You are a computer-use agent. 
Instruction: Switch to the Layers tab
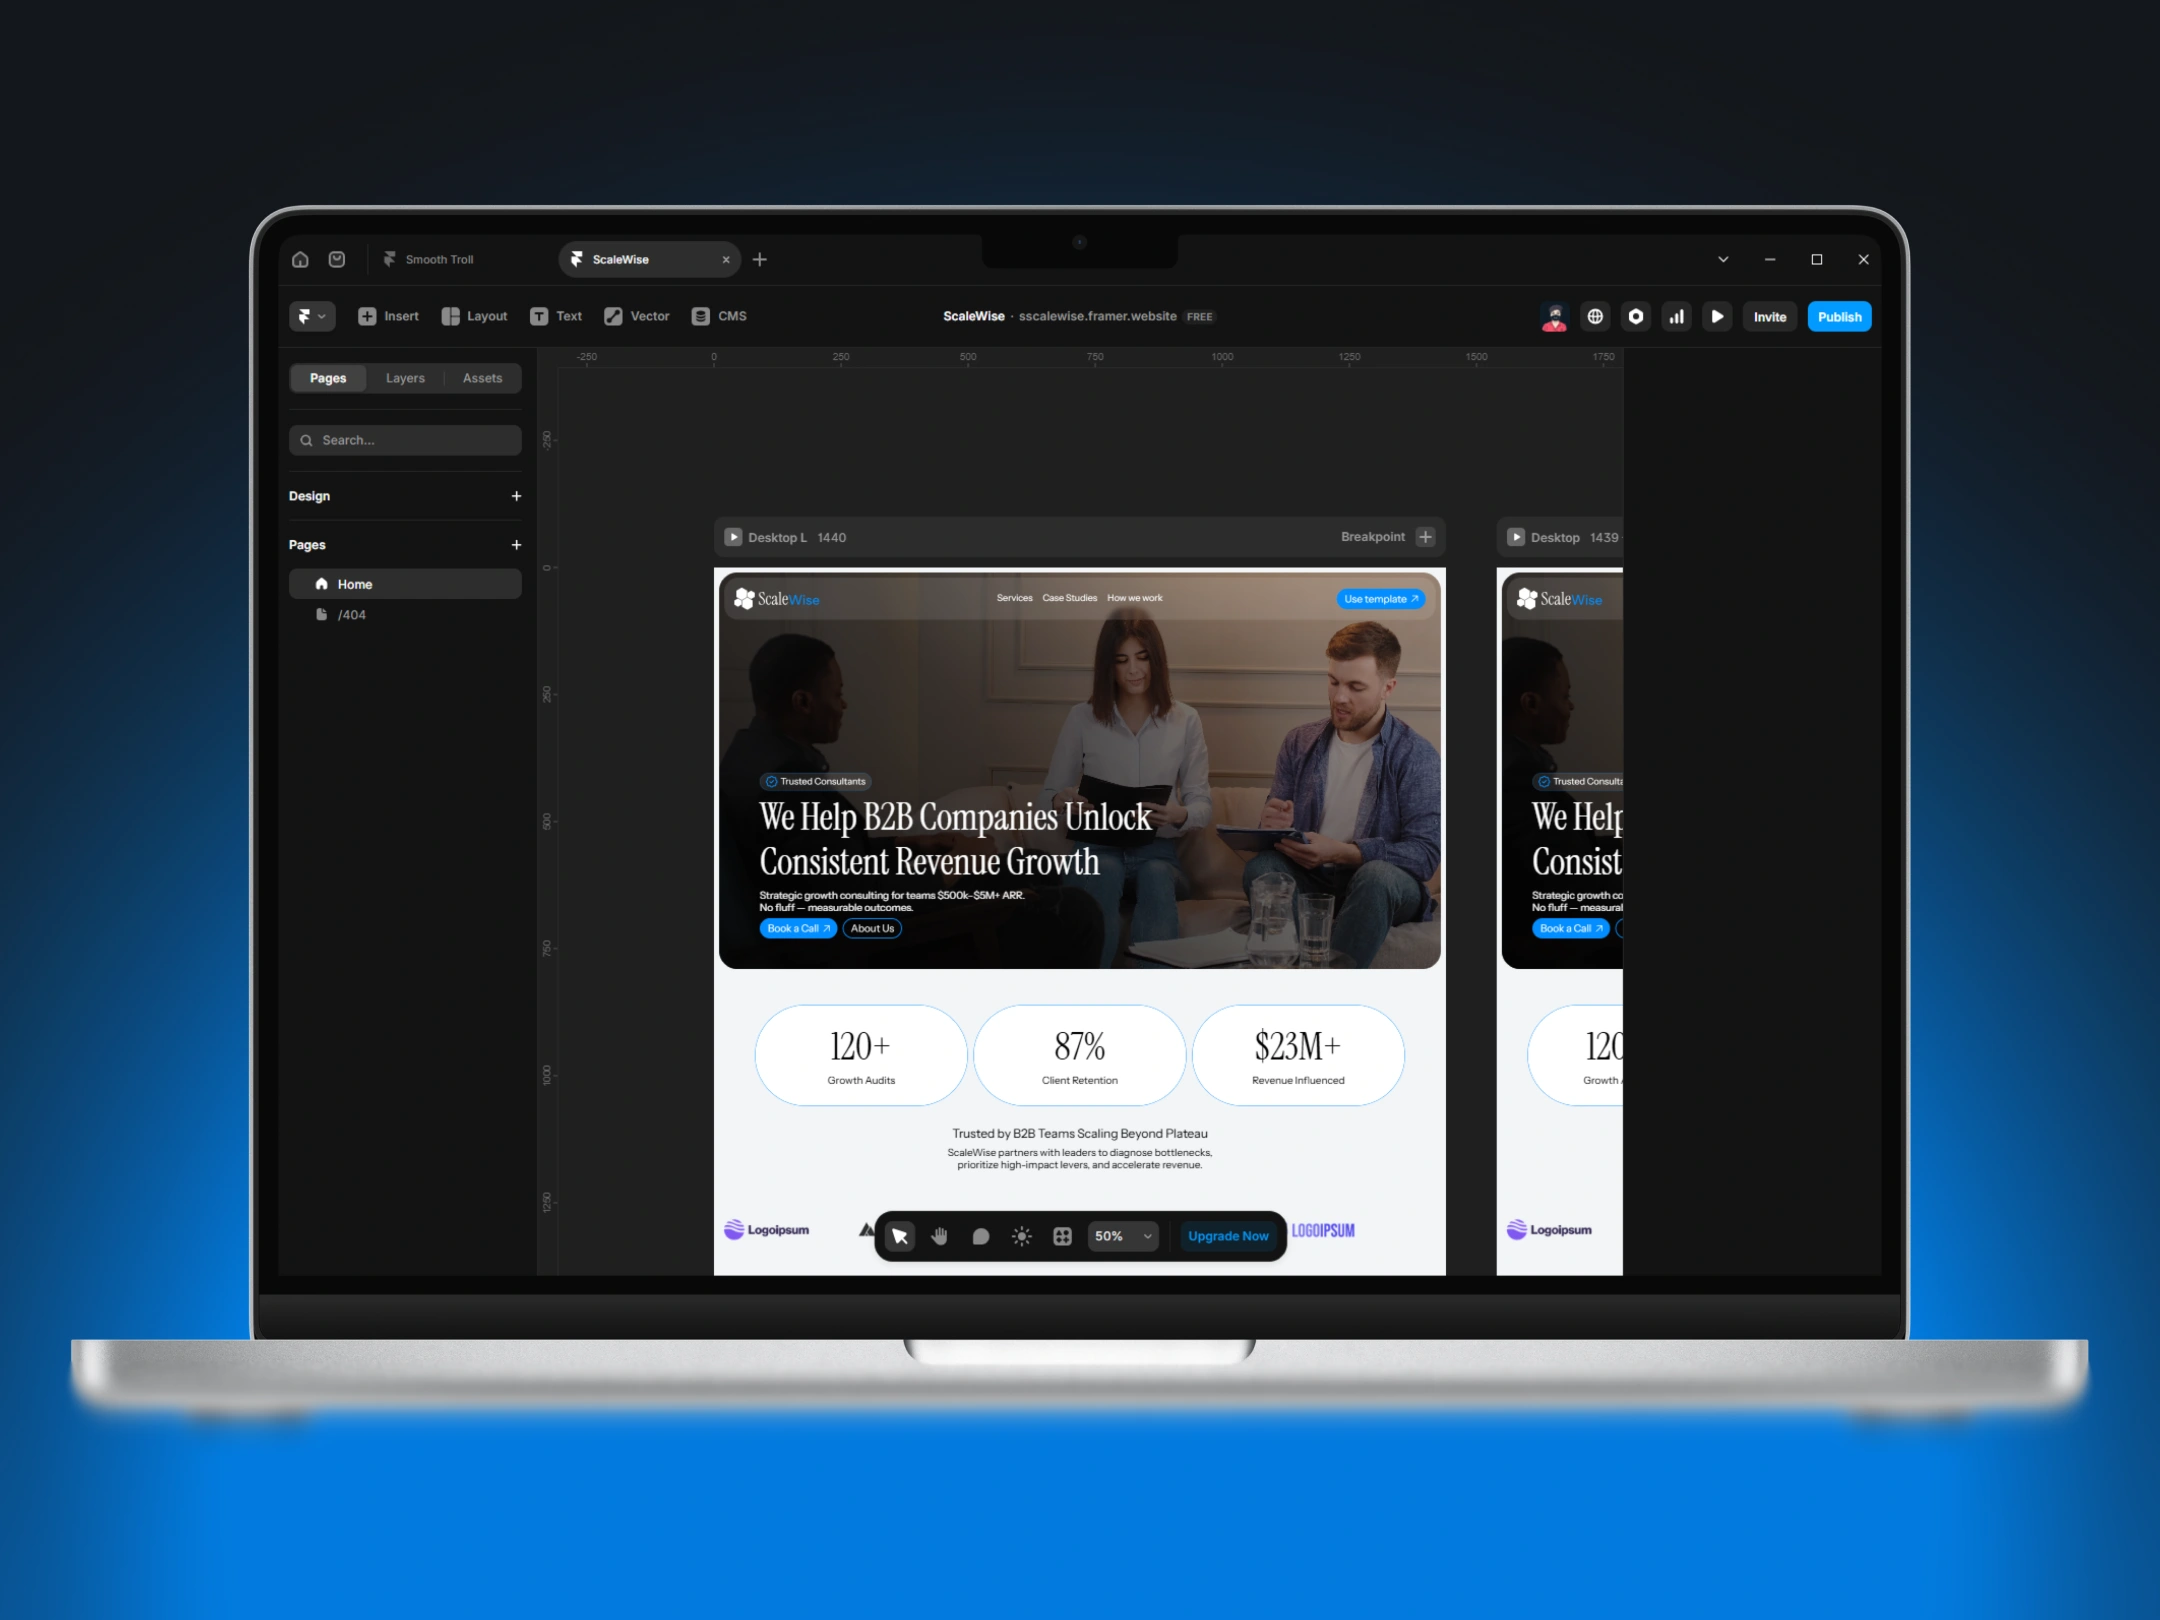point(405,378)
